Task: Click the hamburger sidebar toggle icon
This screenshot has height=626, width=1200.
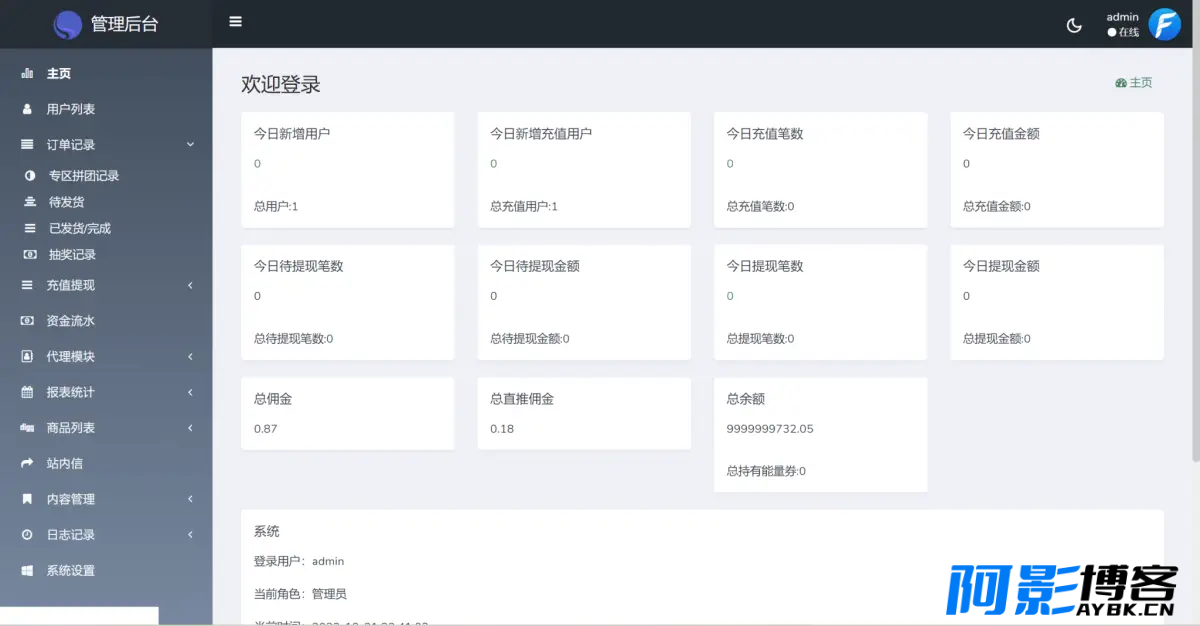Action: coord(235,21)
